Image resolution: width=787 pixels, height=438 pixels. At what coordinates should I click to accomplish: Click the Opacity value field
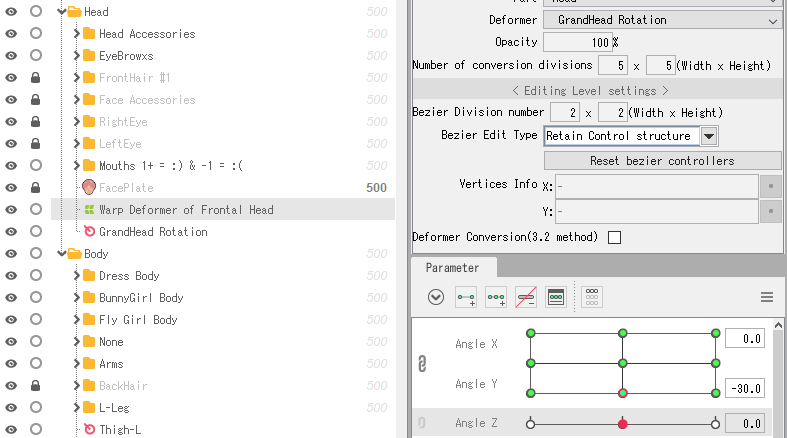click(576, 42)
